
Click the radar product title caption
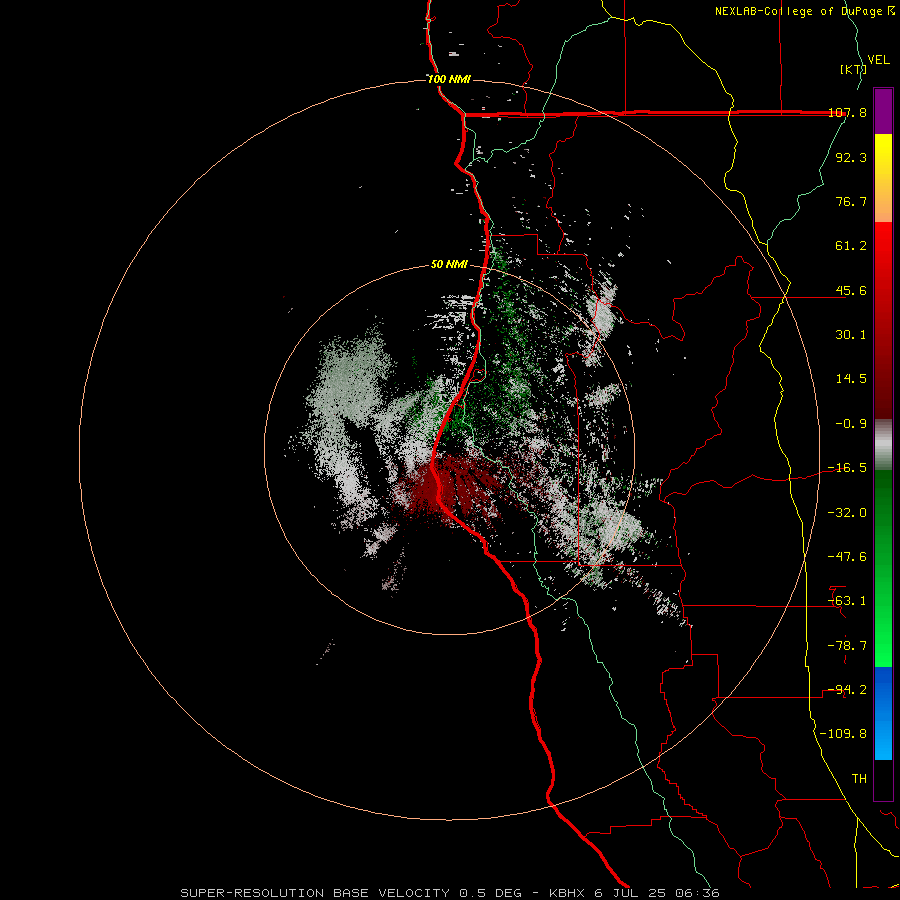(x=450, y=893)
